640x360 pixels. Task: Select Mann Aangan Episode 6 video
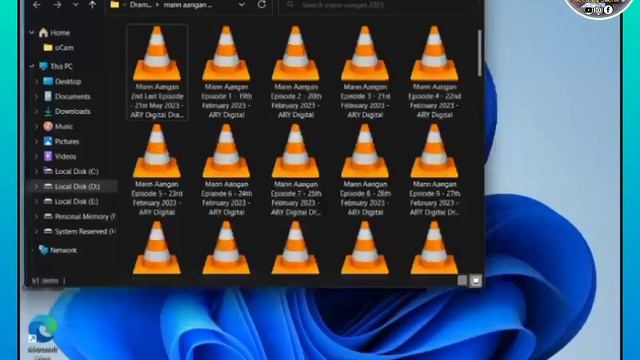click(x=227, y=170)
